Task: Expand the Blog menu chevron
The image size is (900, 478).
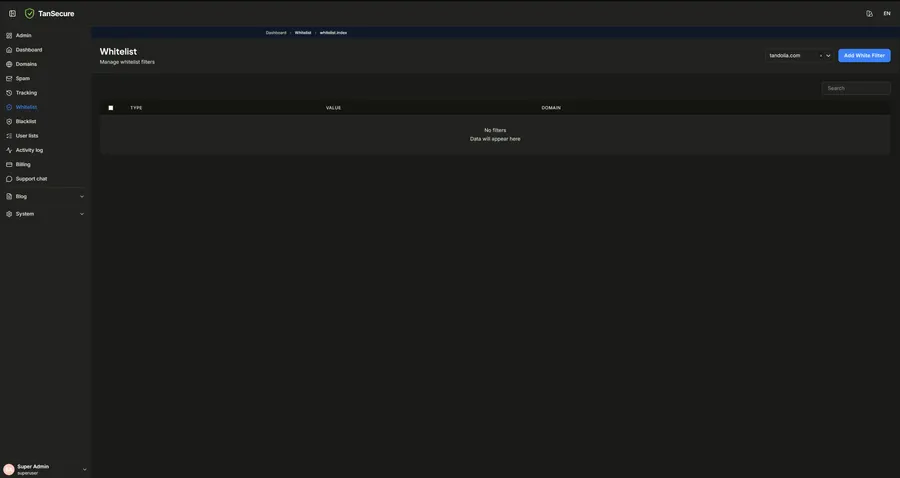Action: coord(82,196)
